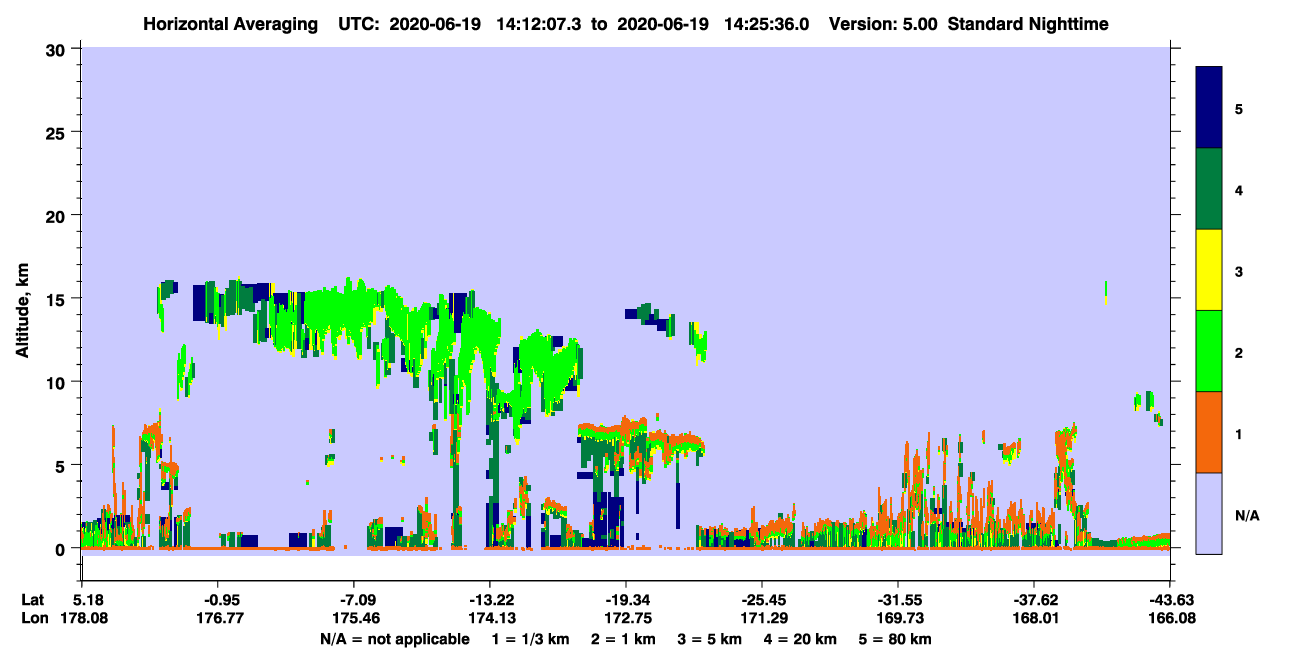Click the yellow colorbar segment labeled 3
The width and height of the screenshot is (1300, 667).
tap(1209, 270)
